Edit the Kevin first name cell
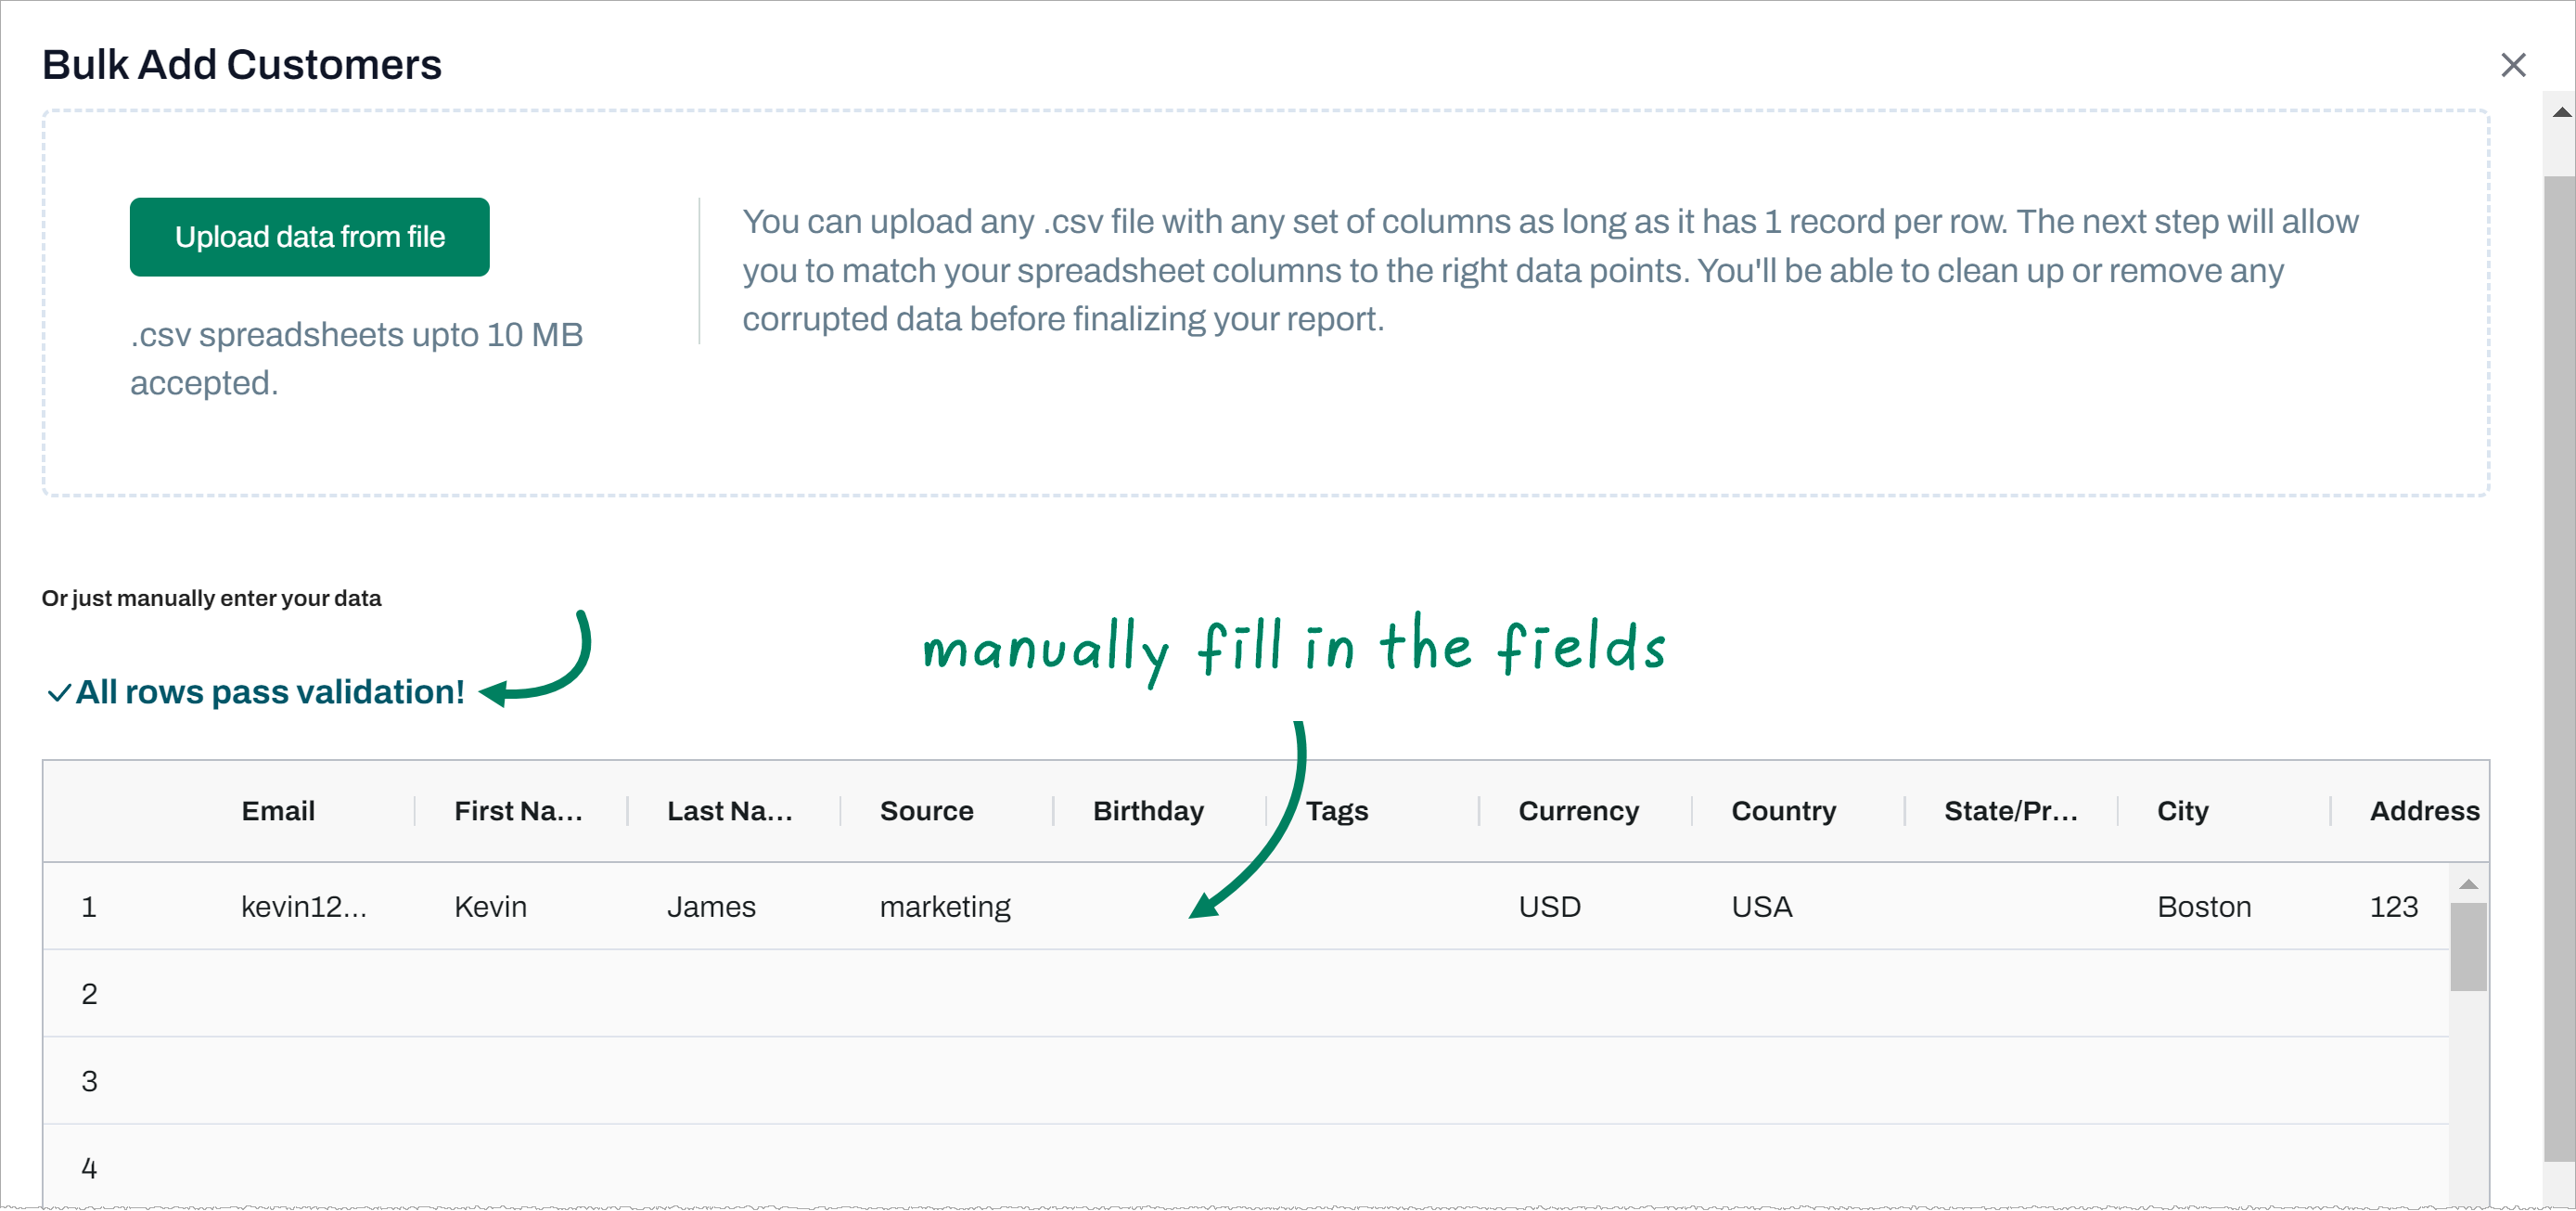The image size is (2576, 1211). pos(490,907)
